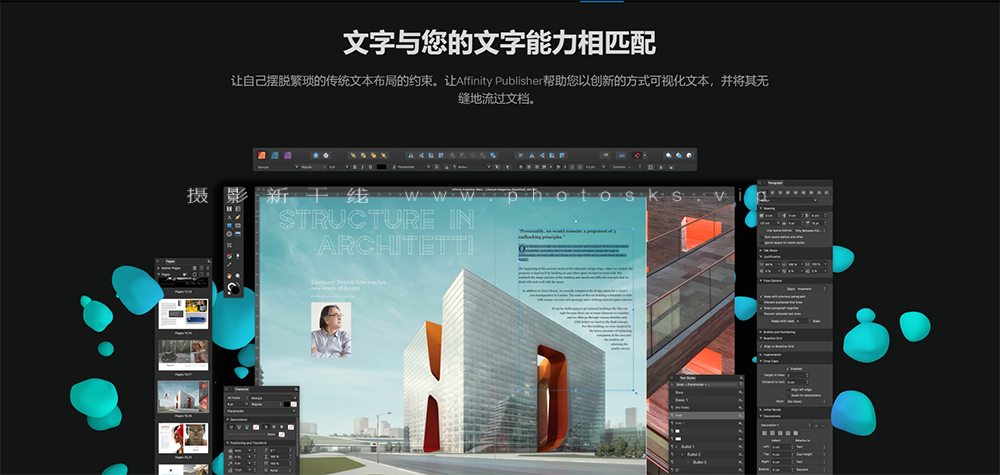Select the View hand tool

(x=229, y=275)
